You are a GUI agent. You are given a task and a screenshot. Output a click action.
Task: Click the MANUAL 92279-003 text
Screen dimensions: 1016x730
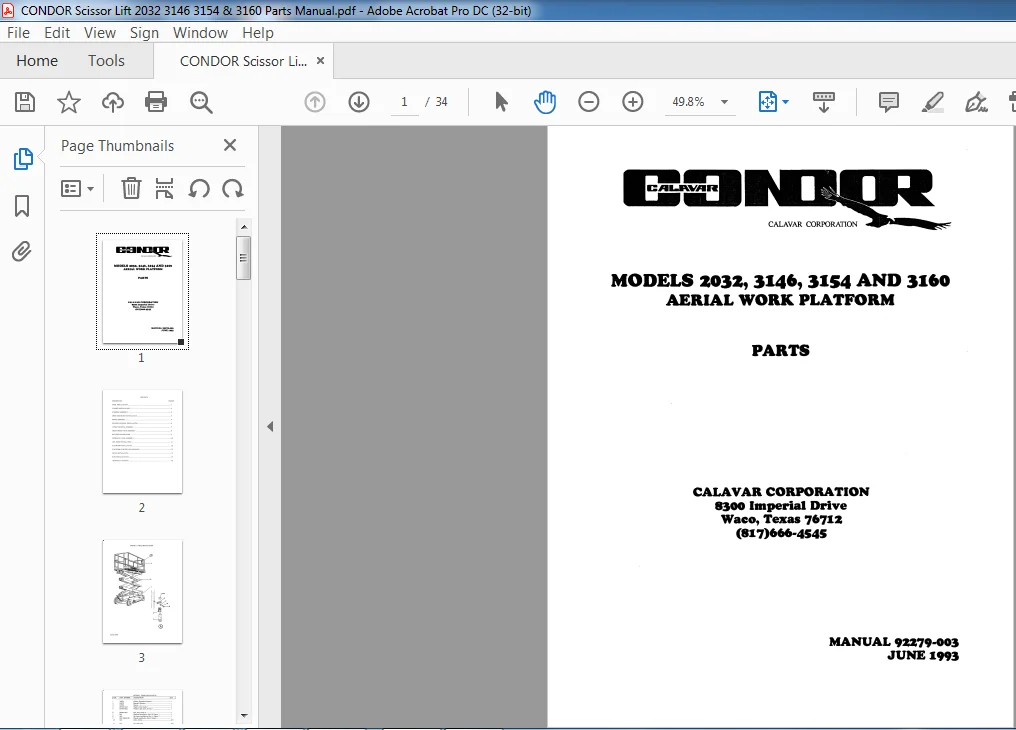[x=894, y=642]
